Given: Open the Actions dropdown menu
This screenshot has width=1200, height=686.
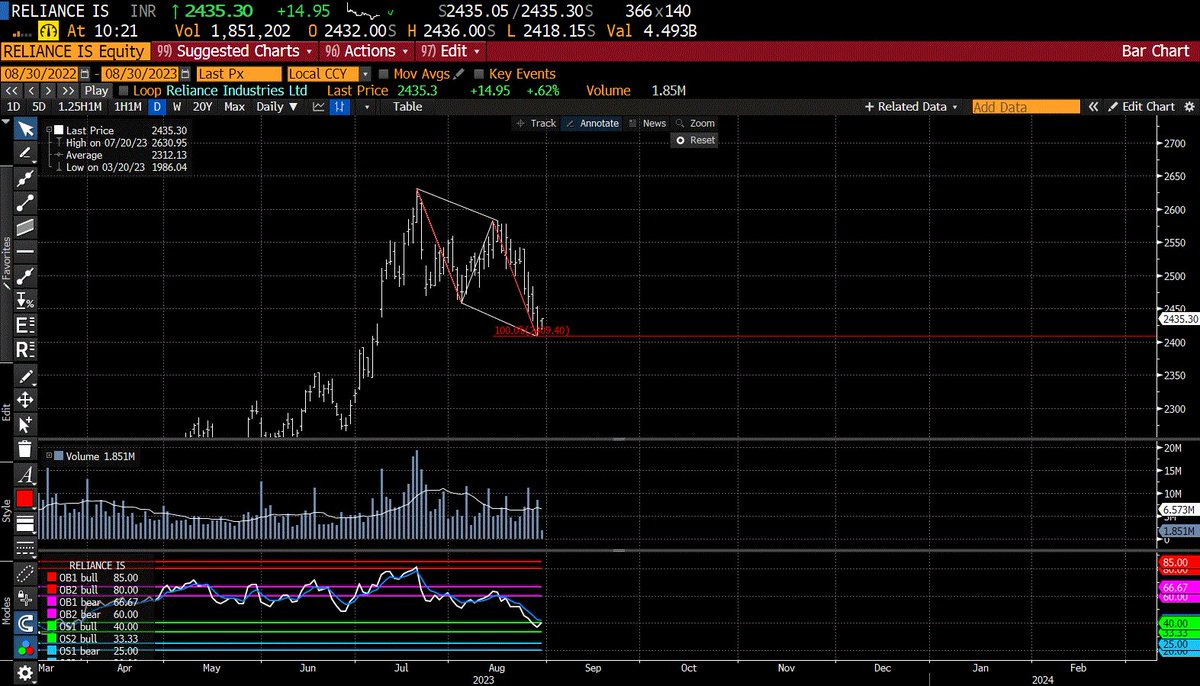Looking at the screenshot, I should (369, 51).
